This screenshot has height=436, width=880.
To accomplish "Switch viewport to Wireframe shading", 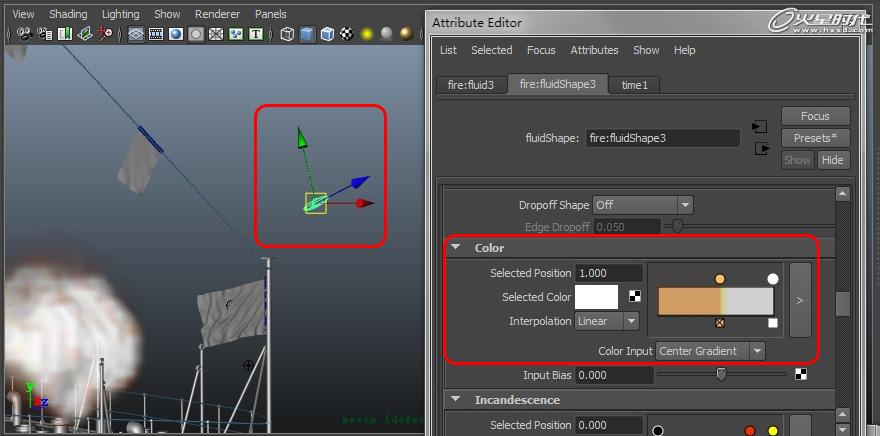I will pos(287,34).
